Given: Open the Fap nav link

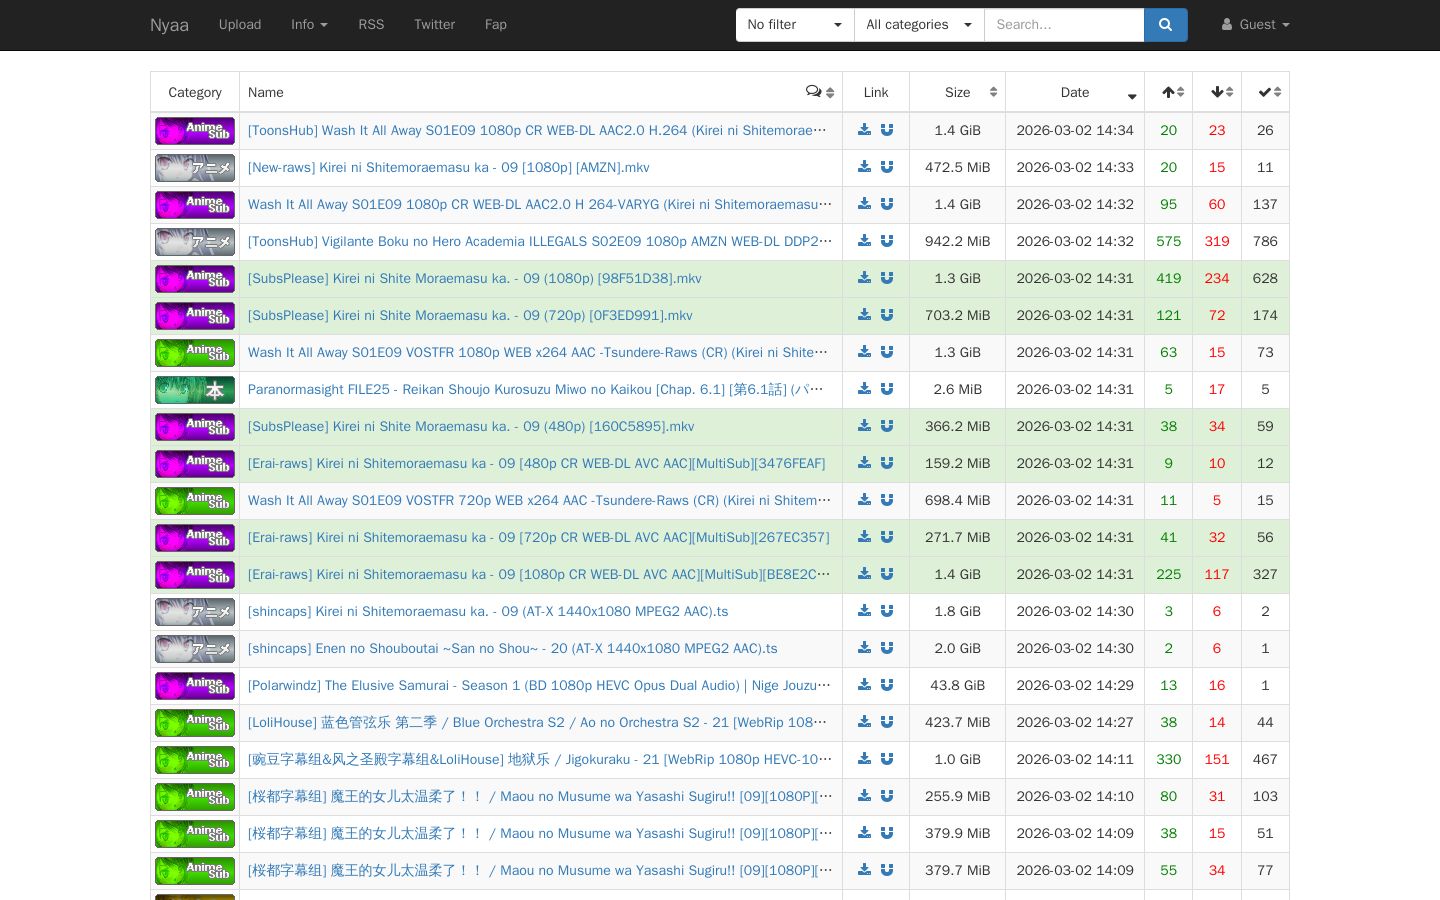Looking at the screenshot, I should pyautogui.click(x=496, y=25).
